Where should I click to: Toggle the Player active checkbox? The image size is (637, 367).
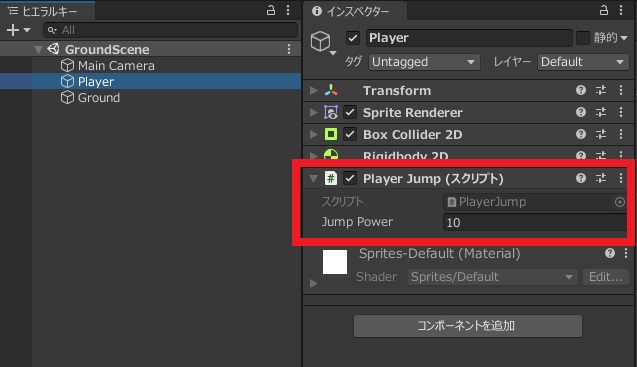[353, 38]
